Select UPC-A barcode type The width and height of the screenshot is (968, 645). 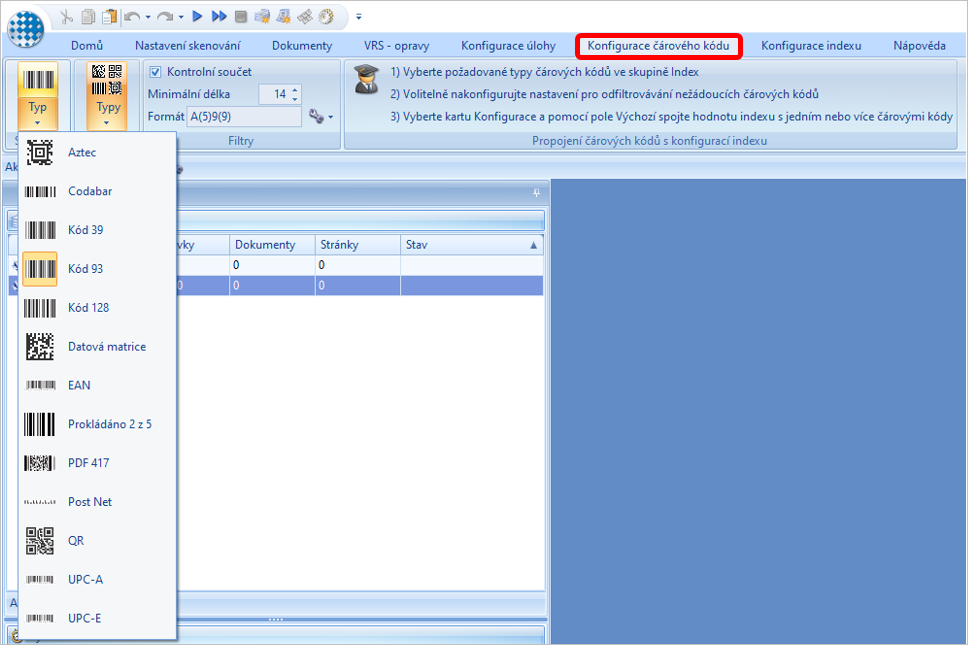[98, 580]
